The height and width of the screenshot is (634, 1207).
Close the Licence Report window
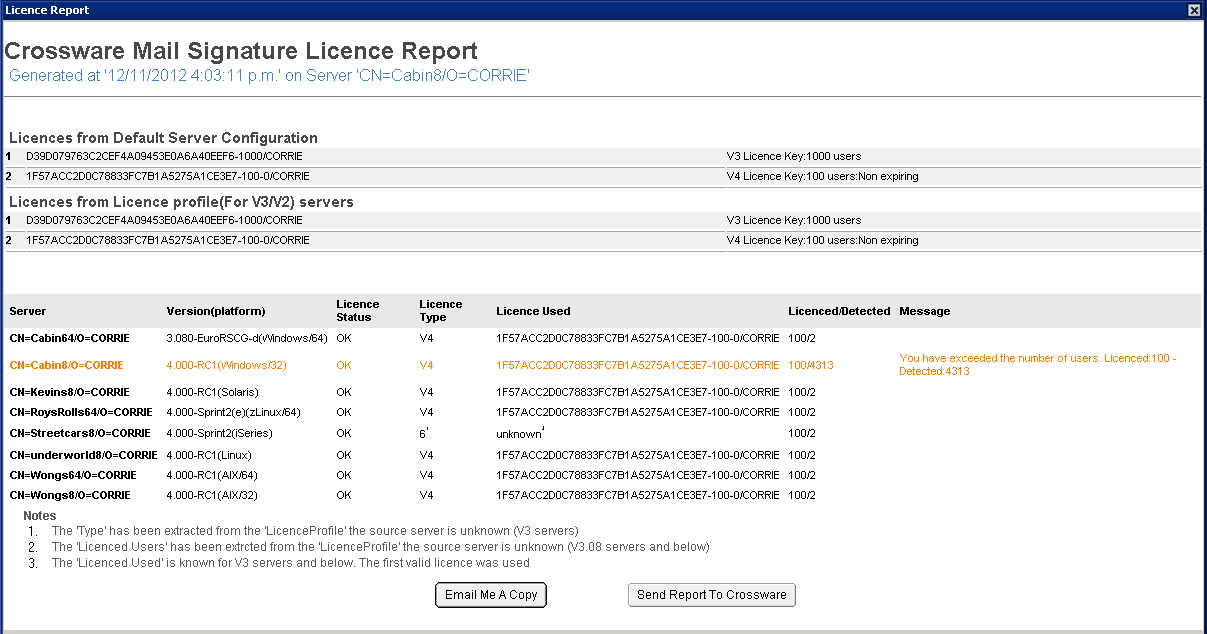pyautogui.click(x=1193, y=10)
